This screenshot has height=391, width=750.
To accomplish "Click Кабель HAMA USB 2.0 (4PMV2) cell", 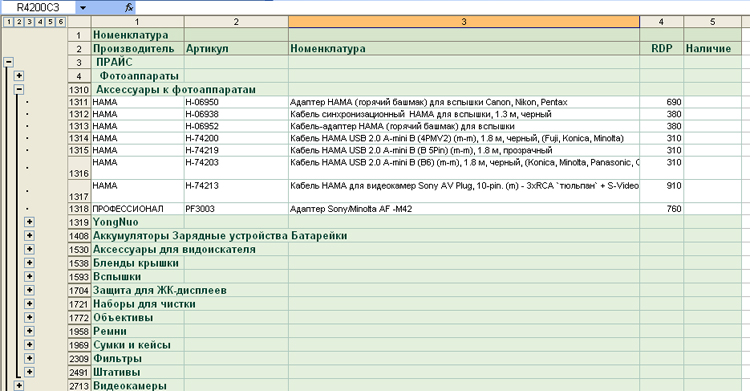I will click(464, 138).
